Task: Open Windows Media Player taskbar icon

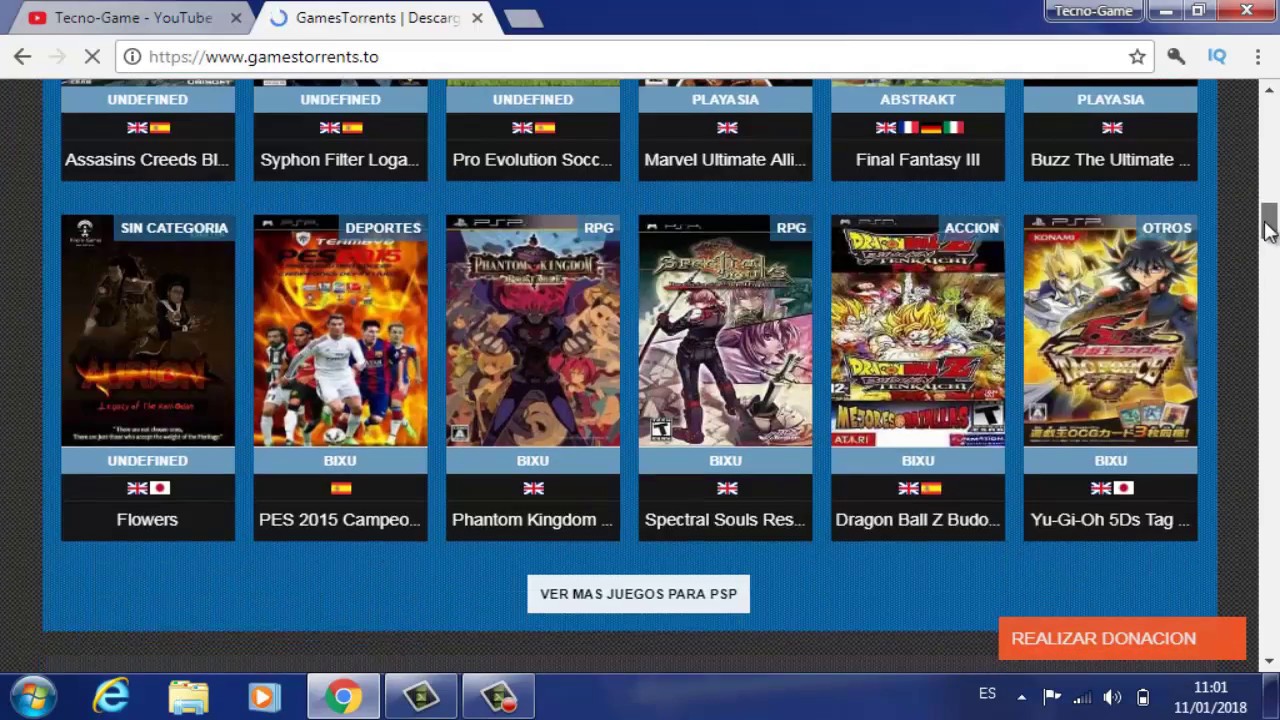Action: coord(265,696)
